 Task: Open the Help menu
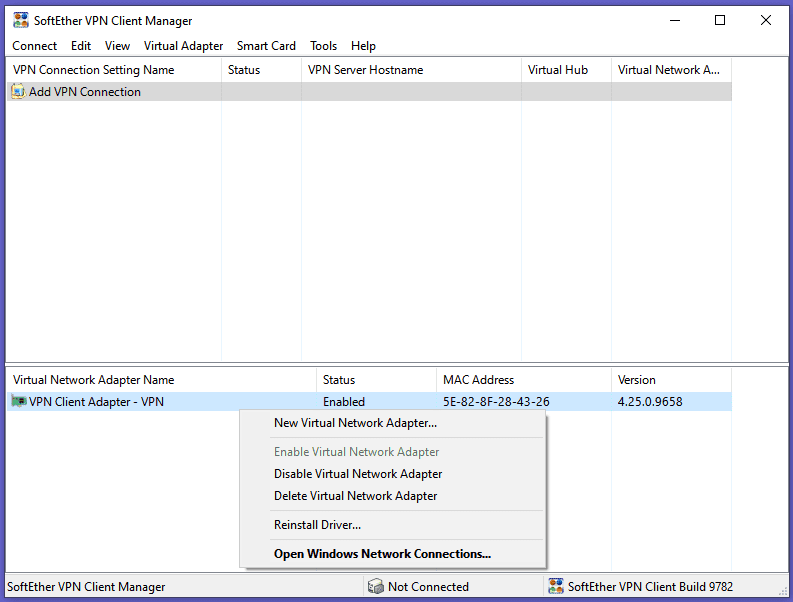click(x=363, y=46)
